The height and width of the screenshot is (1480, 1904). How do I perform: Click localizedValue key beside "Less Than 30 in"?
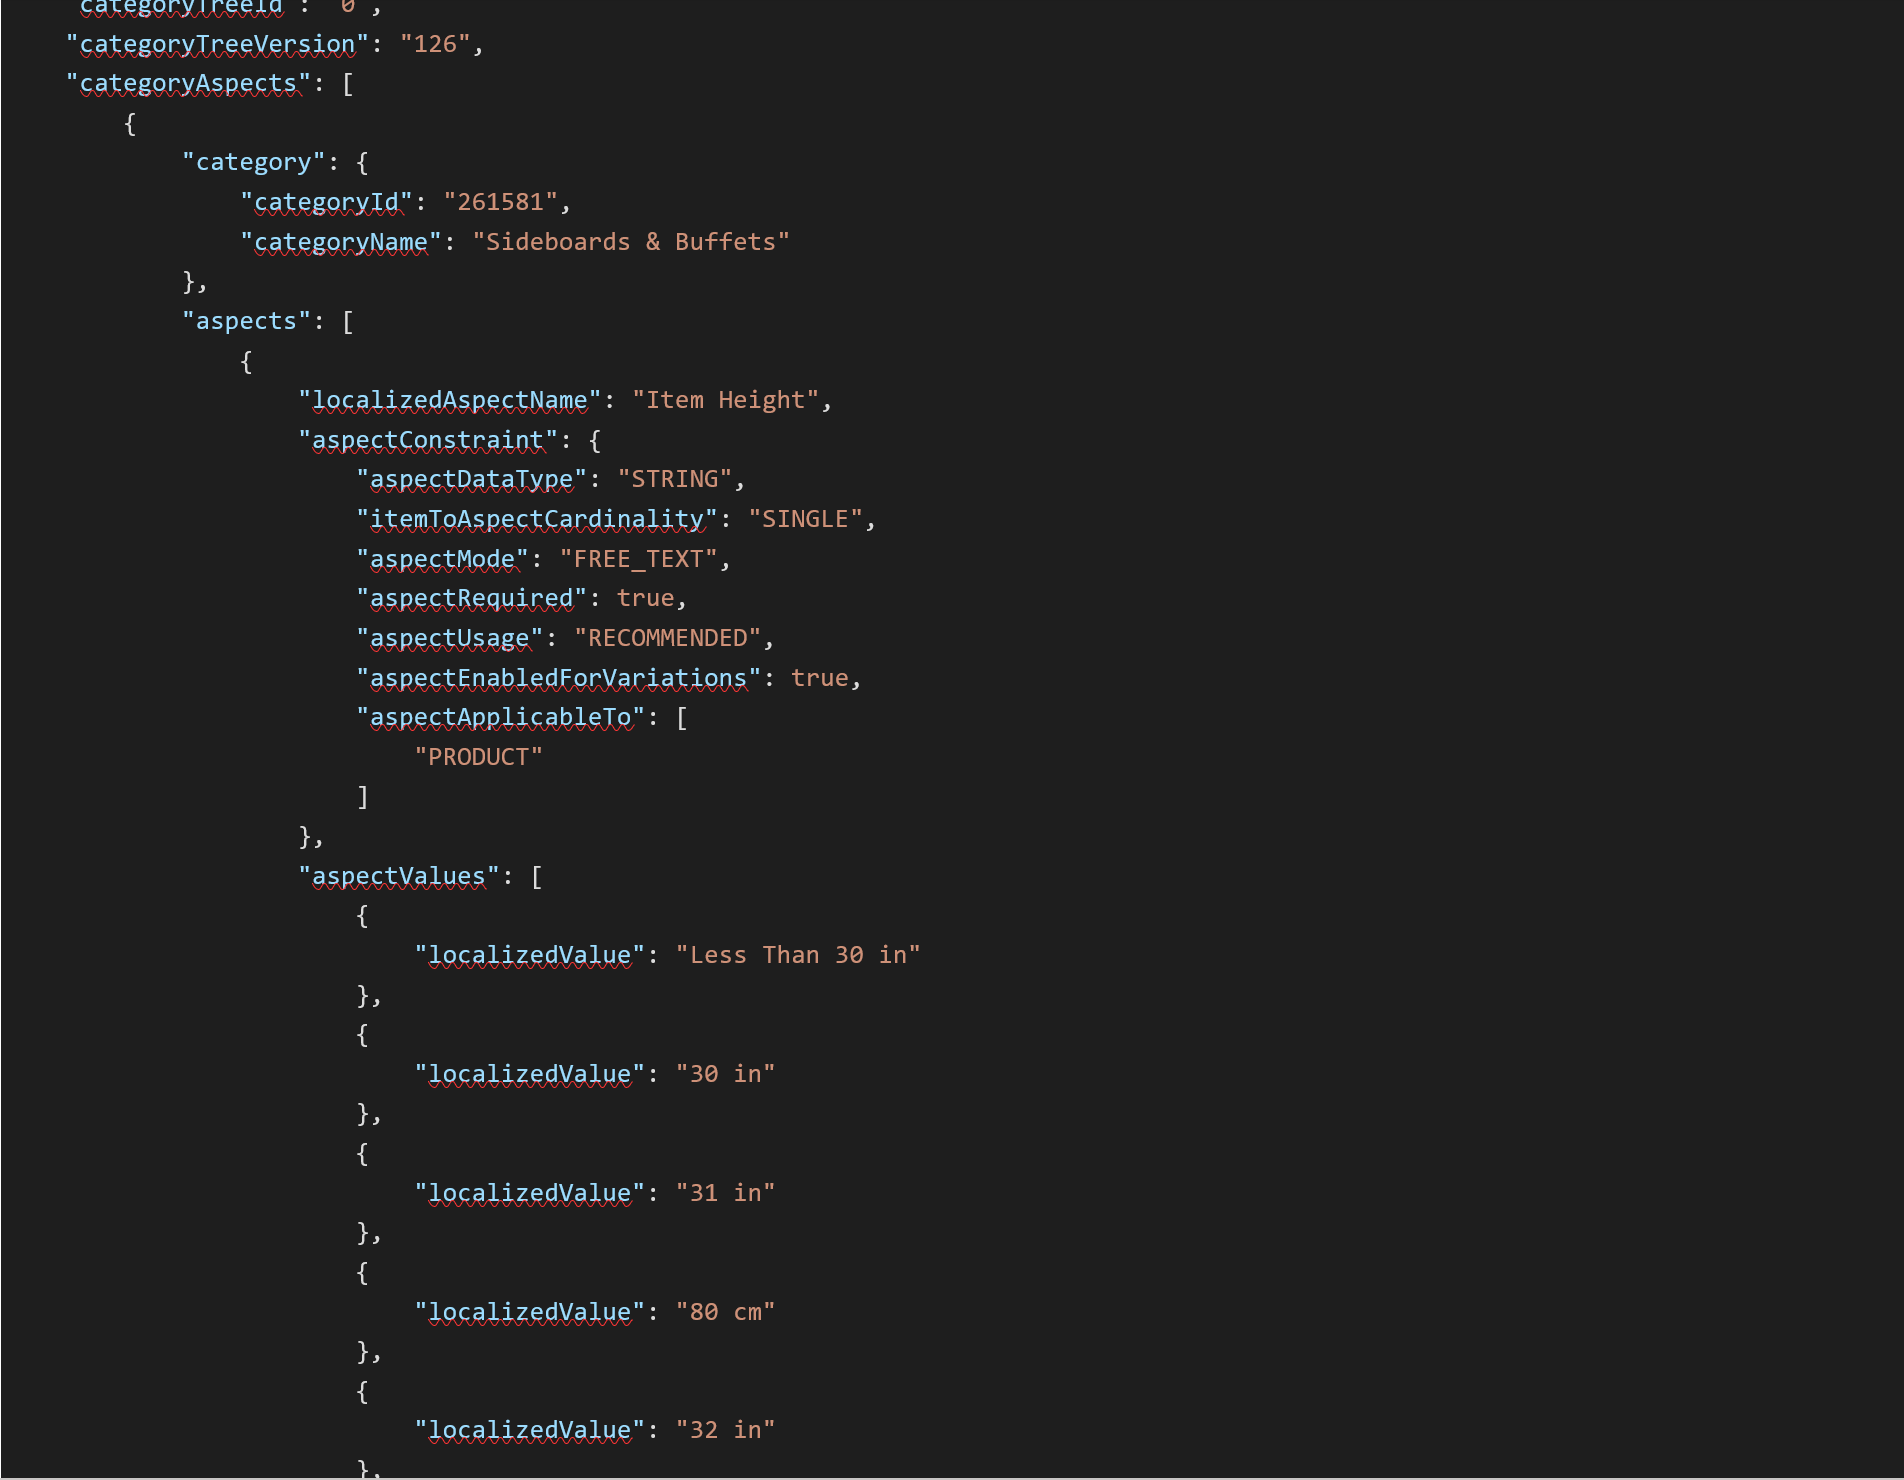point(530,955)
